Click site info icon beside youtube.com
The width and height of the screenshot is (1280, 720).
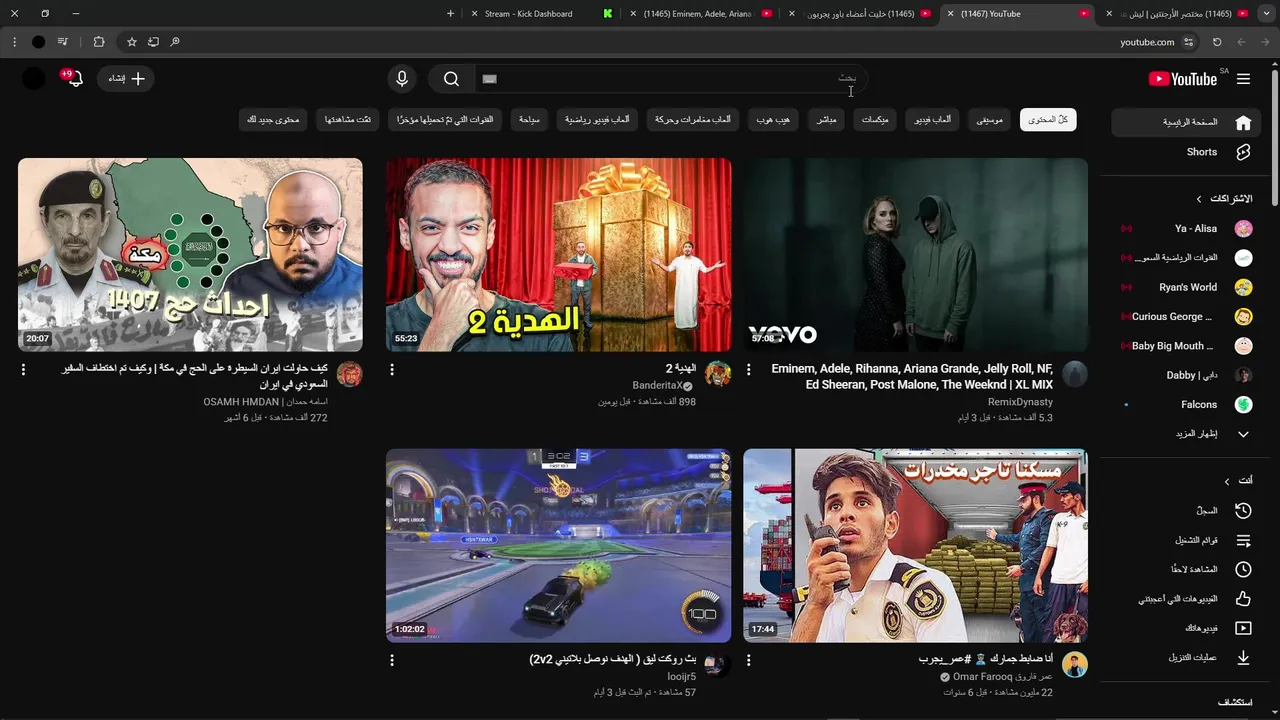(1188, 42)
